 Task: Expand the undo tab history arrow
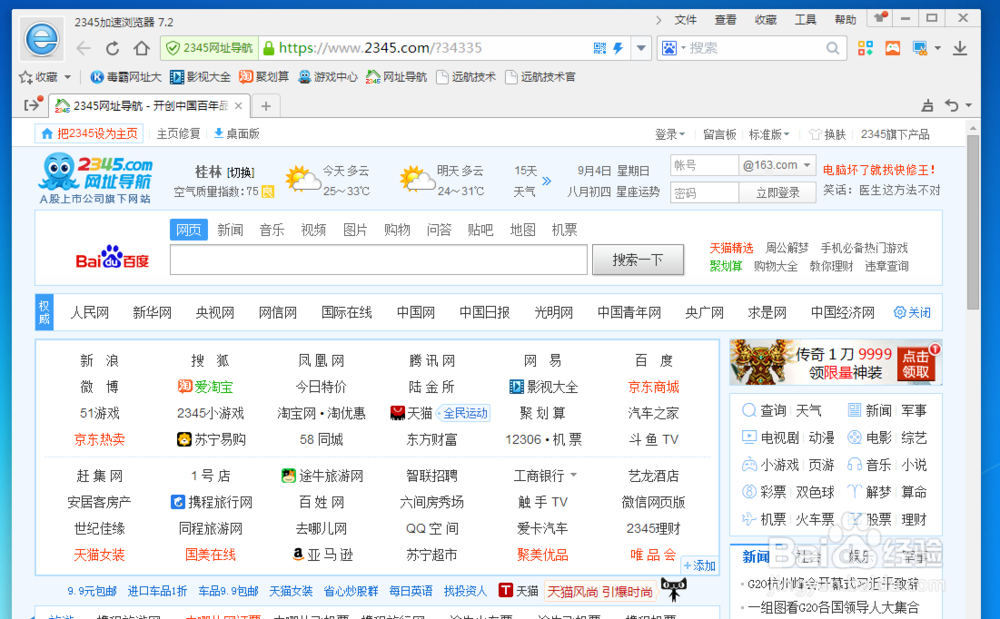click(969, 105)
